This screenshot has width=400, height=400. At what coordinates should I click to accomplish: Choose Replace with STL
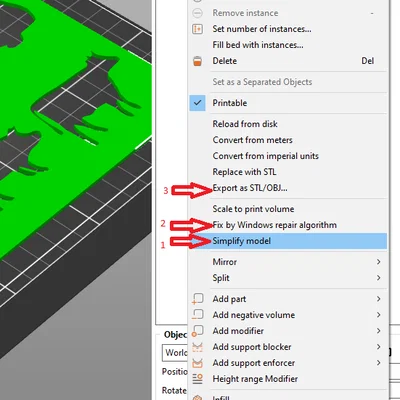[244, 172]
